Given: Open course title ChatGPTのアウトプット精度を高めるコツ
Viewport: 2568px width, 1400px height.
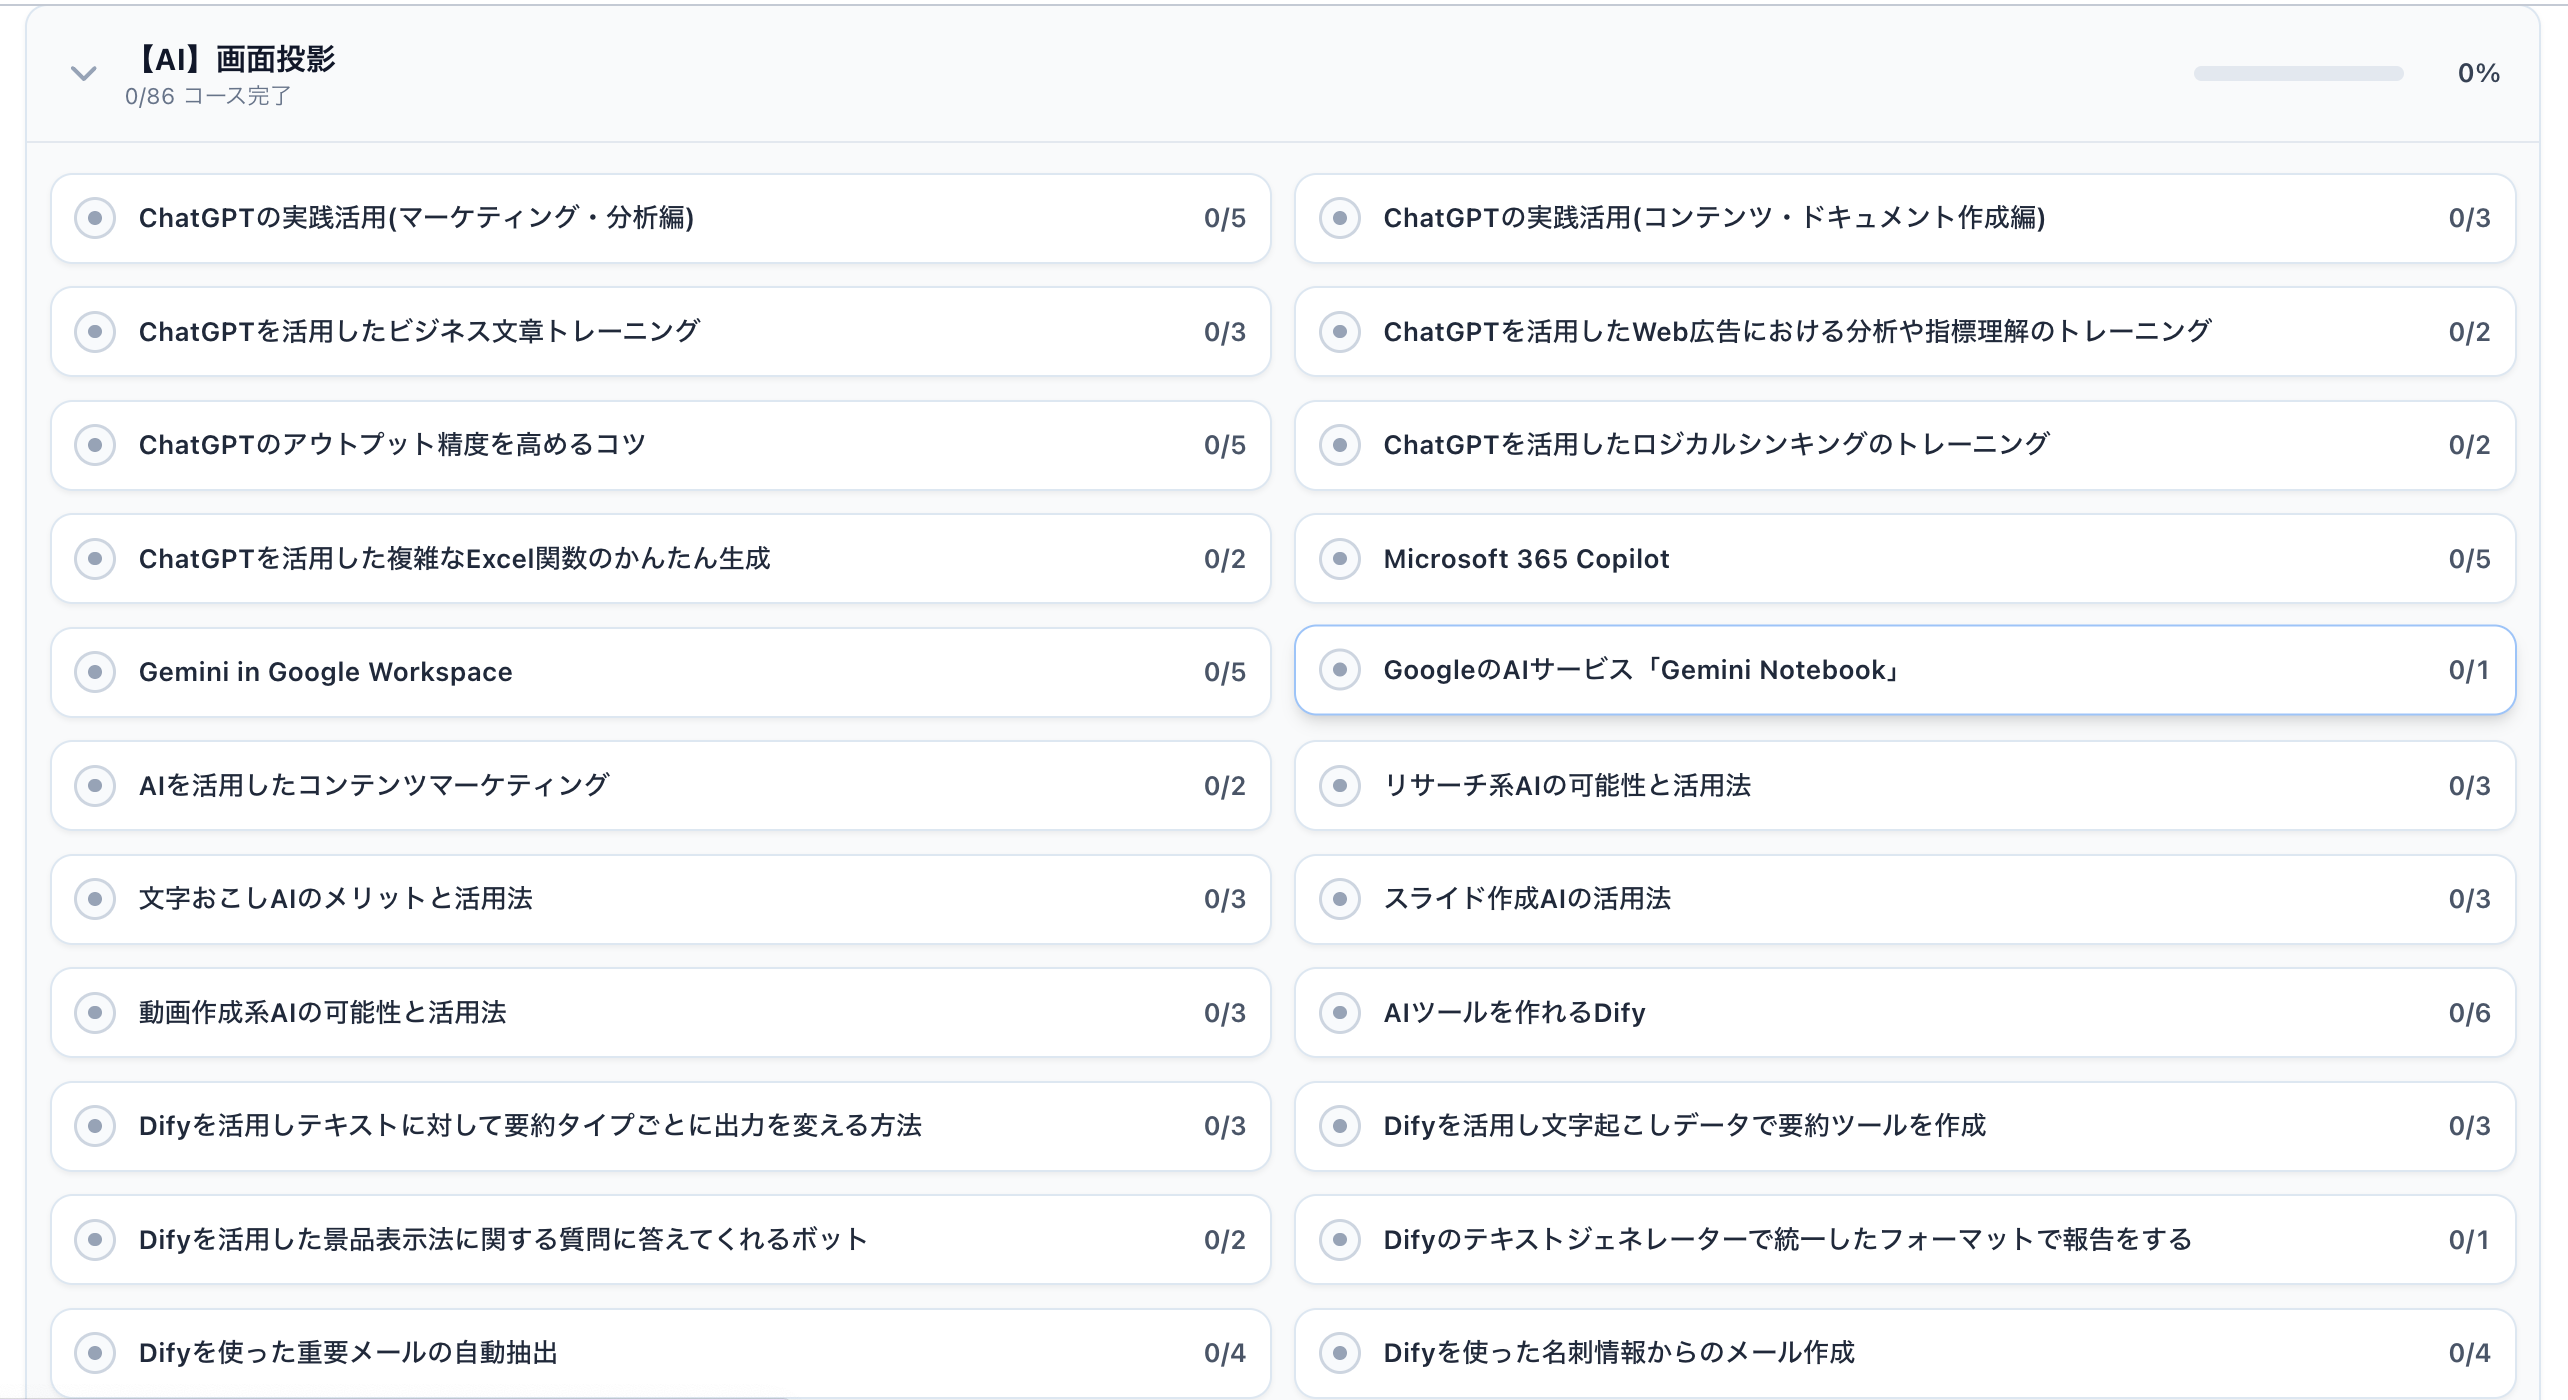Looking at the screenshot, I should point(392,445).
